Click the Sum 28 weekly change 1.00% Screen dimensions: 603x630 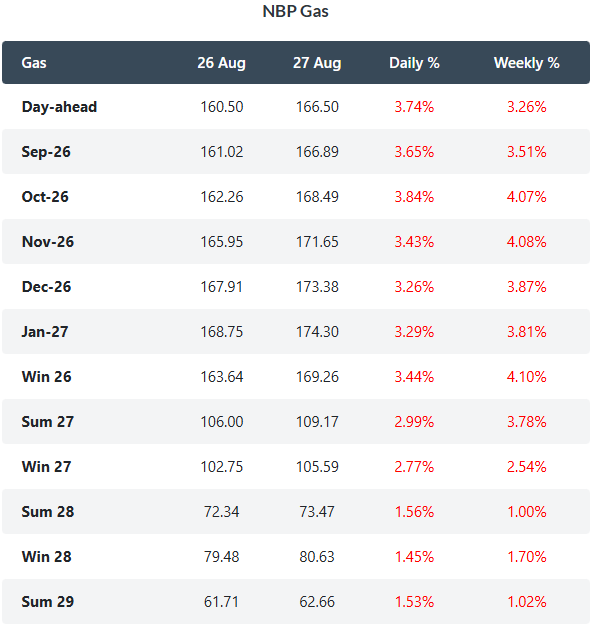click(x=527, y=512)
